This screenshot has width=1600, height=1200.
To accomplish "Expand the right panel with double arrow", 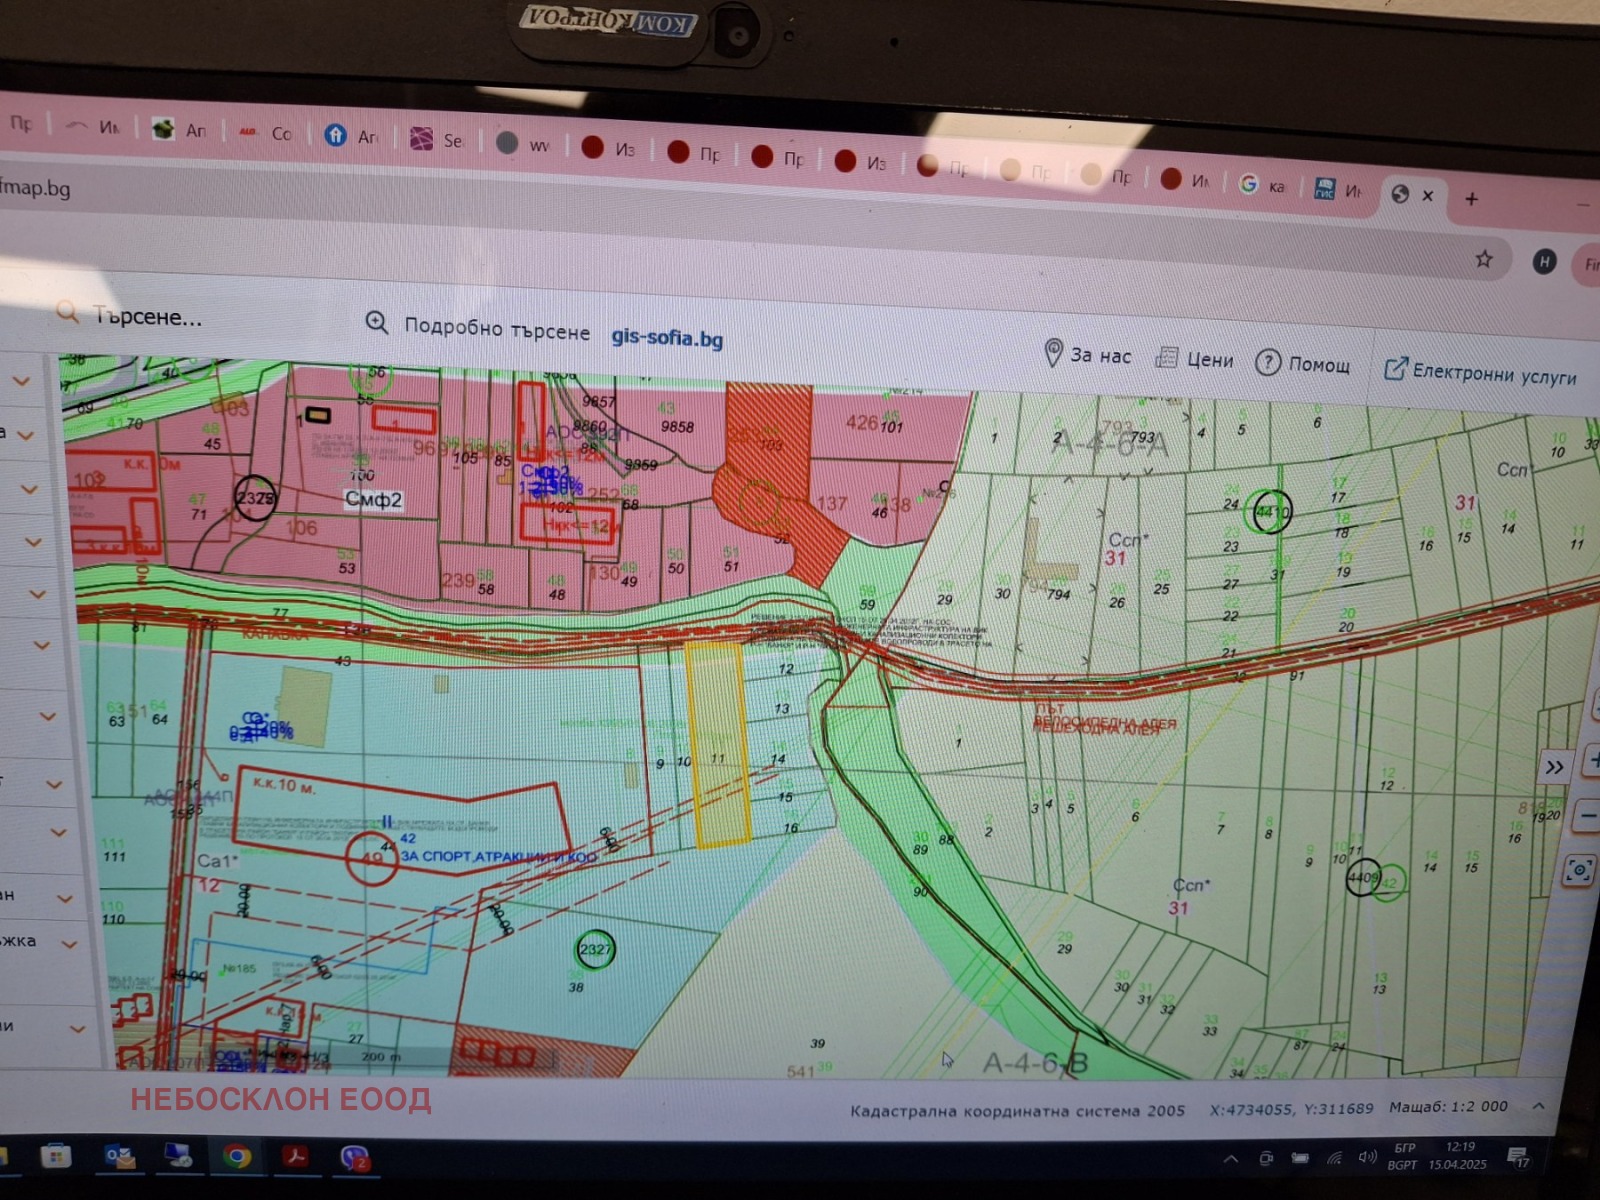I will point(1554,767).
